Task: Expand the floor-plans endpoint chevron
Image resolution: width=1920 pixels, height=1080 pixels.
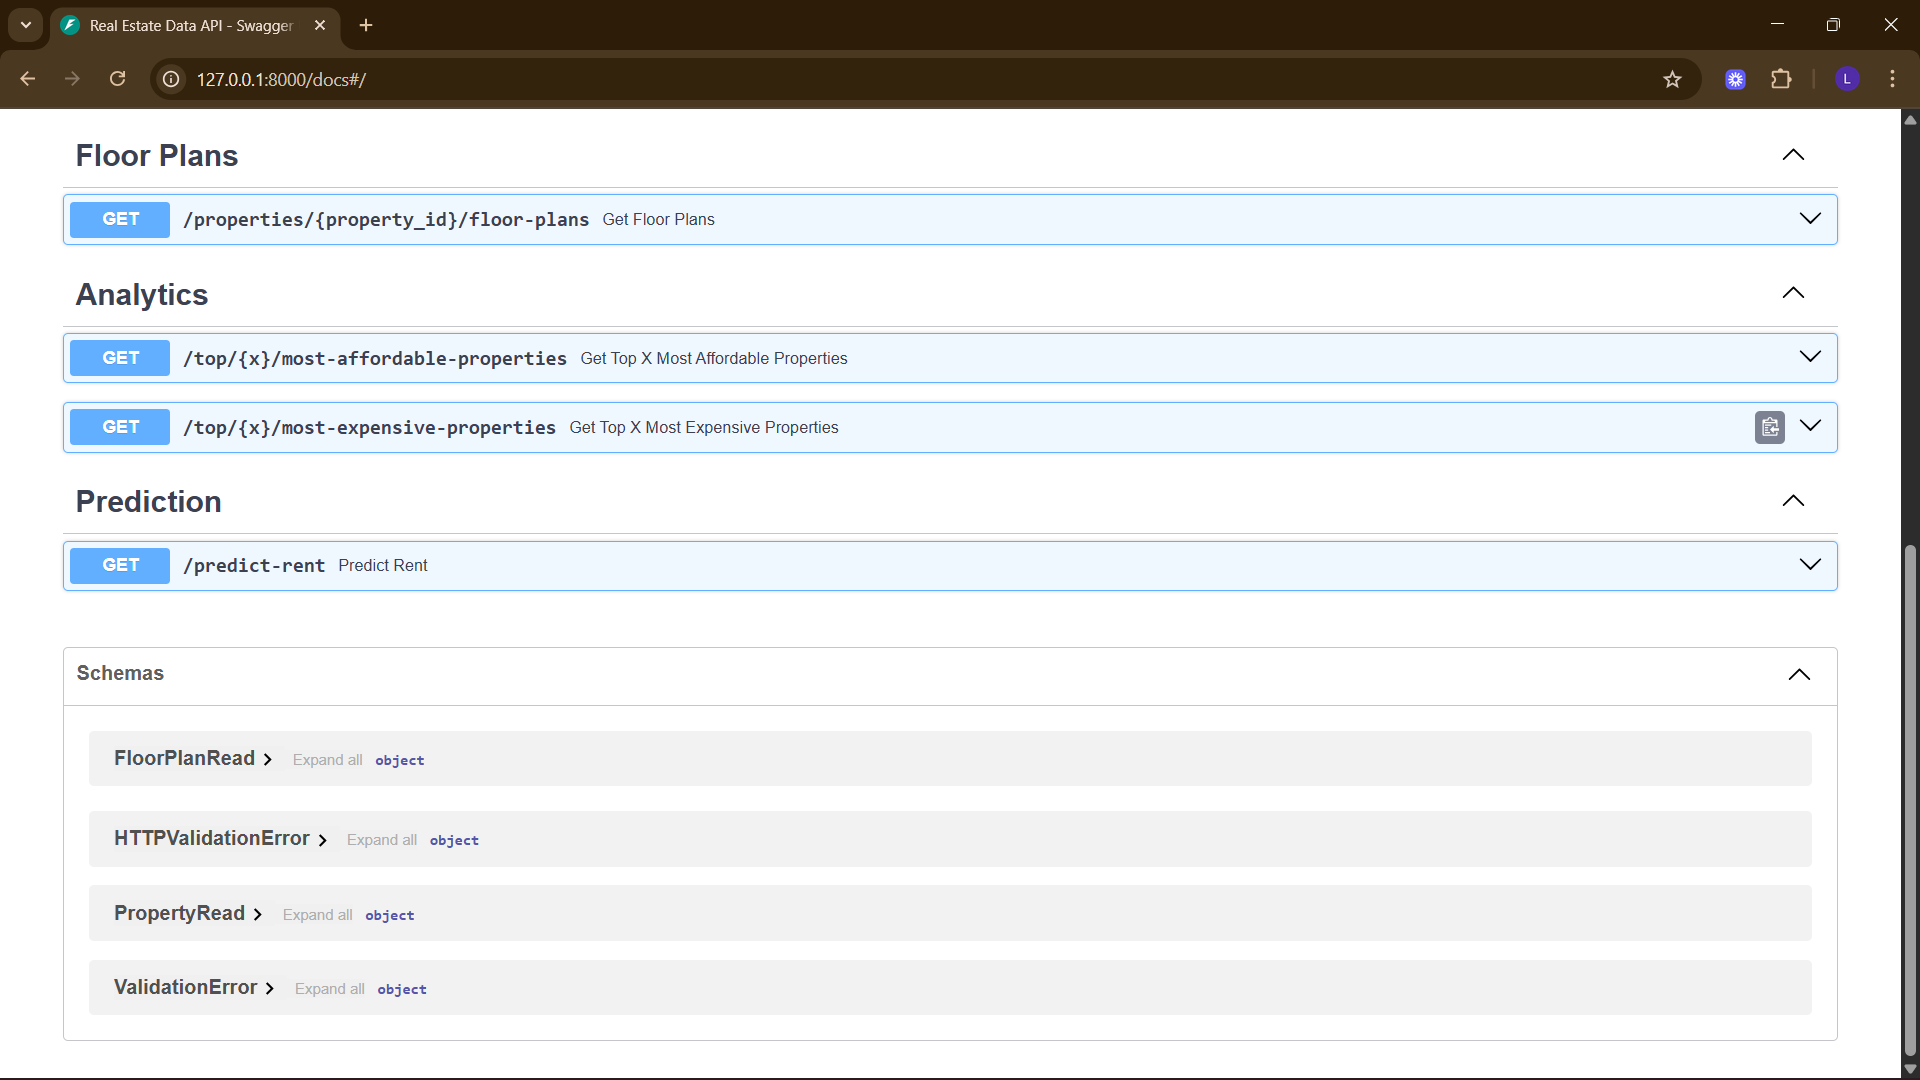Action: click(x=1810, y=219)
